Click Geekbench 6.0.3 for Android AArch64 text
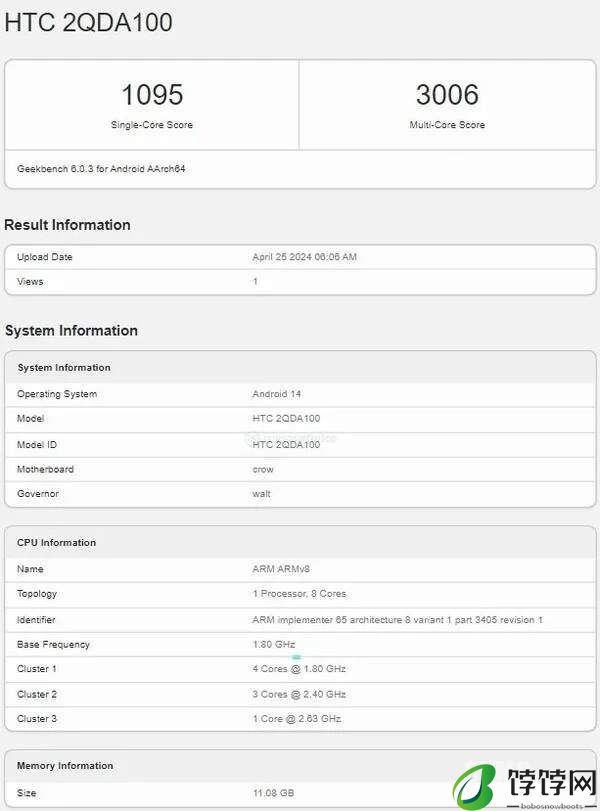Viewport: 600px width, 811px height. coord(101,169)
